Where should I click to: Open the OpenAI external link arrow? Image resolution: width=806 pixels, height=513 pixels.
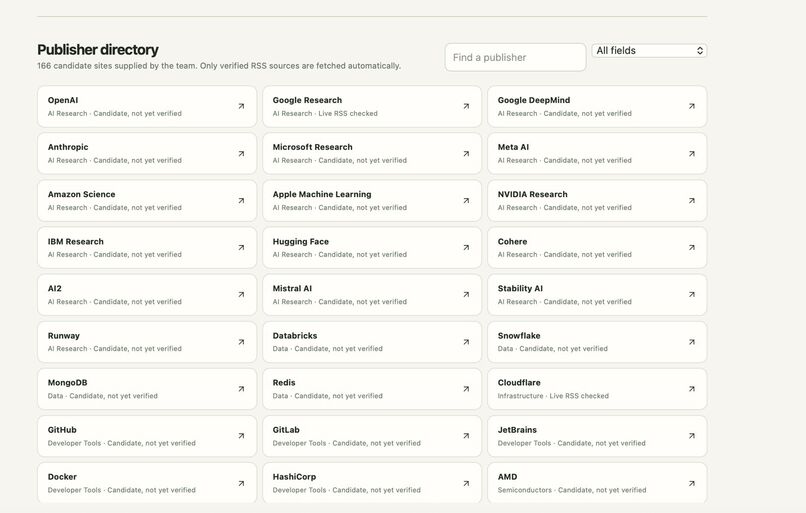point(241,106)
